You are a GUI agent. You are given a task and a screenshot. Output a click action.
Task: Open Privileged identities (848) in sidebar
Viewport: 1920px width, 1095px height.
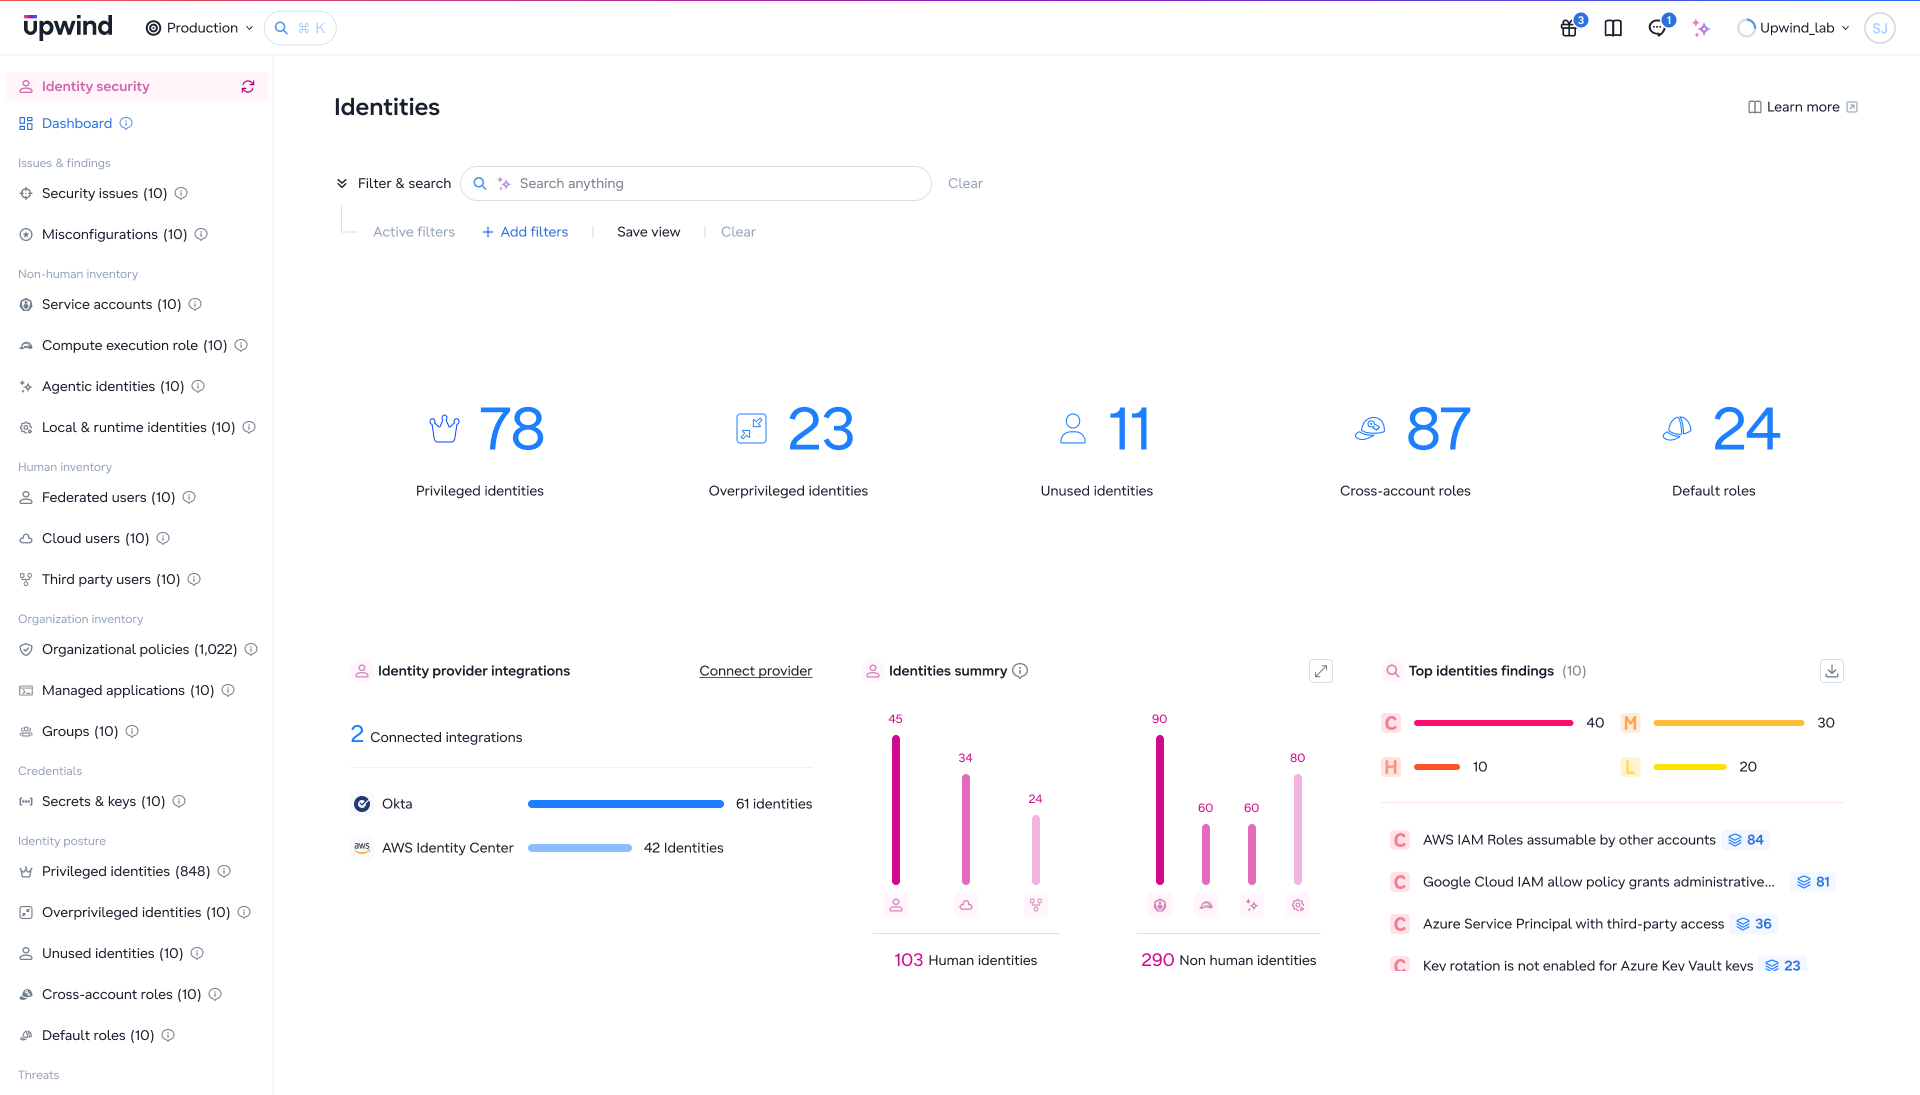126,872
